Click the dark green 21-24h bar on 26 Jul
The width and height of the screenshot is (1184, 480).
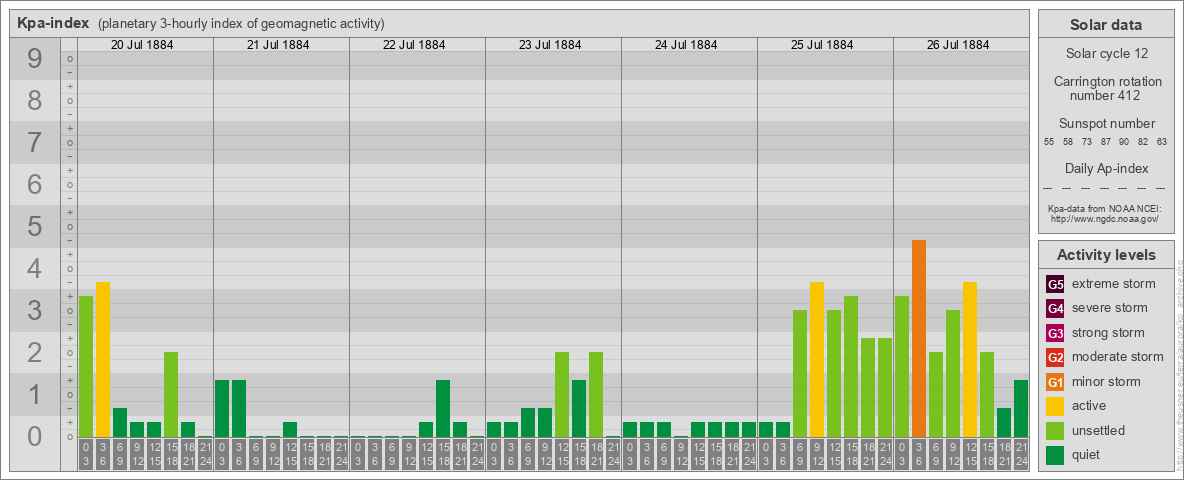click(x=1021, y=409)
